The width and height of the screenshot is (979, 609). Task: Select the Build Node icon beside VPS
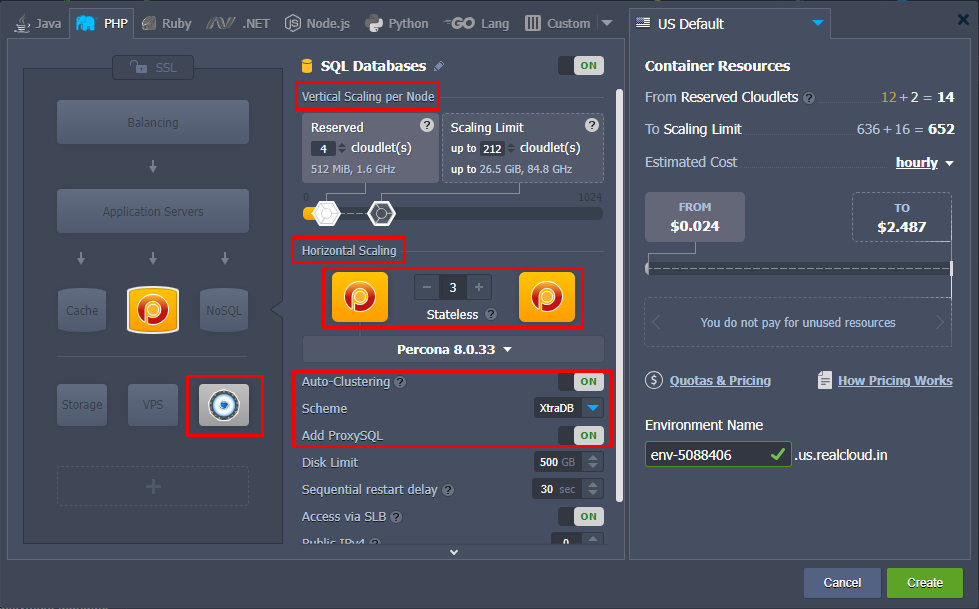[x=224, y=405]
